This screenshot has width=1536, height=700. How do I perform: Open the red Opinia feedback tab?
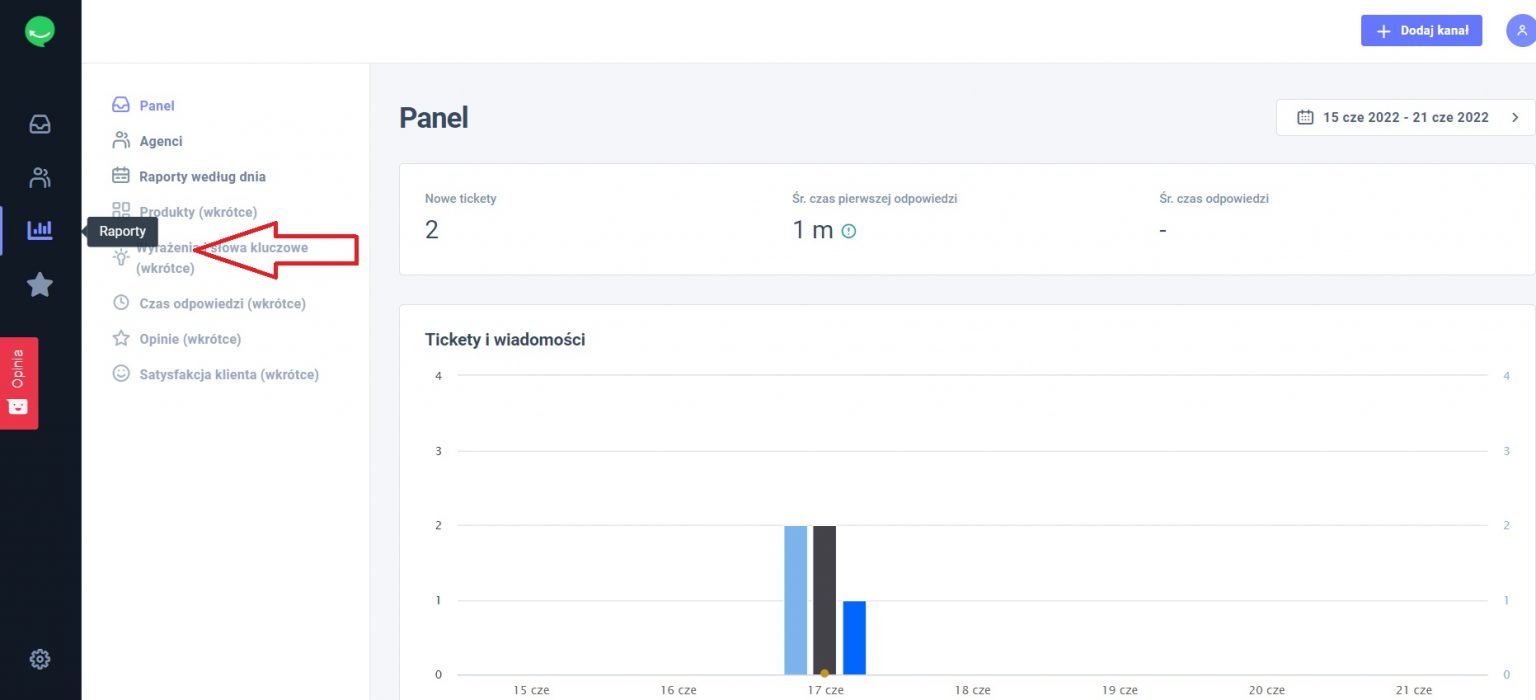19,383
